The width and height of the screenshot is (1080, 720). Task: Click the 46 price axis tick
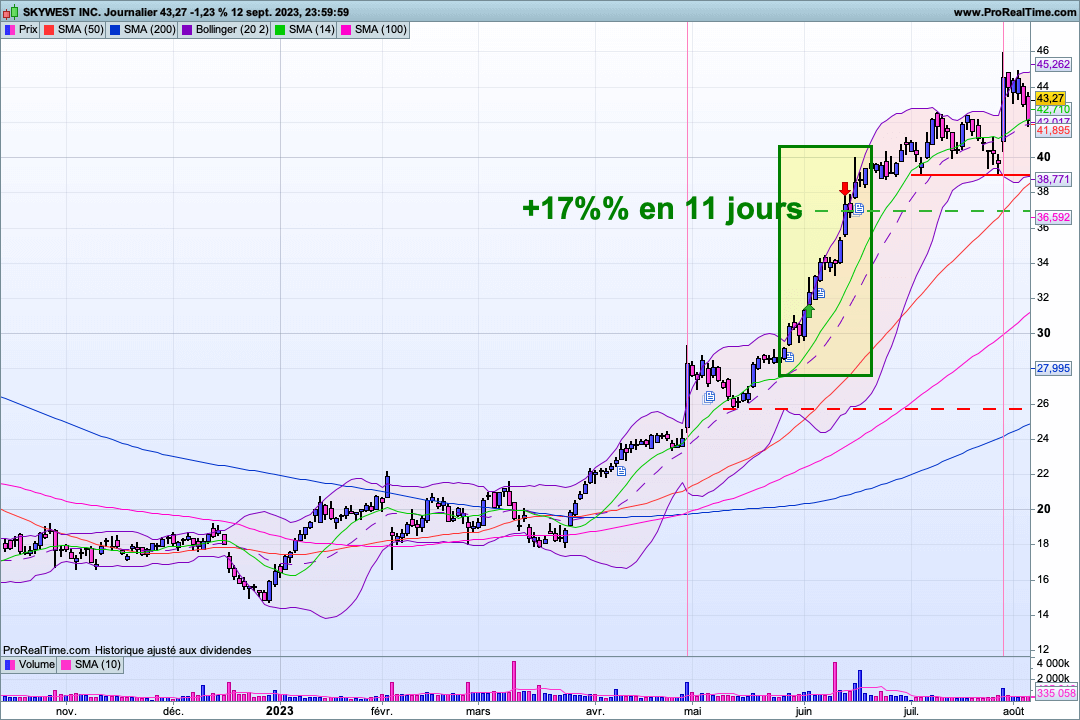point(1043,50)
